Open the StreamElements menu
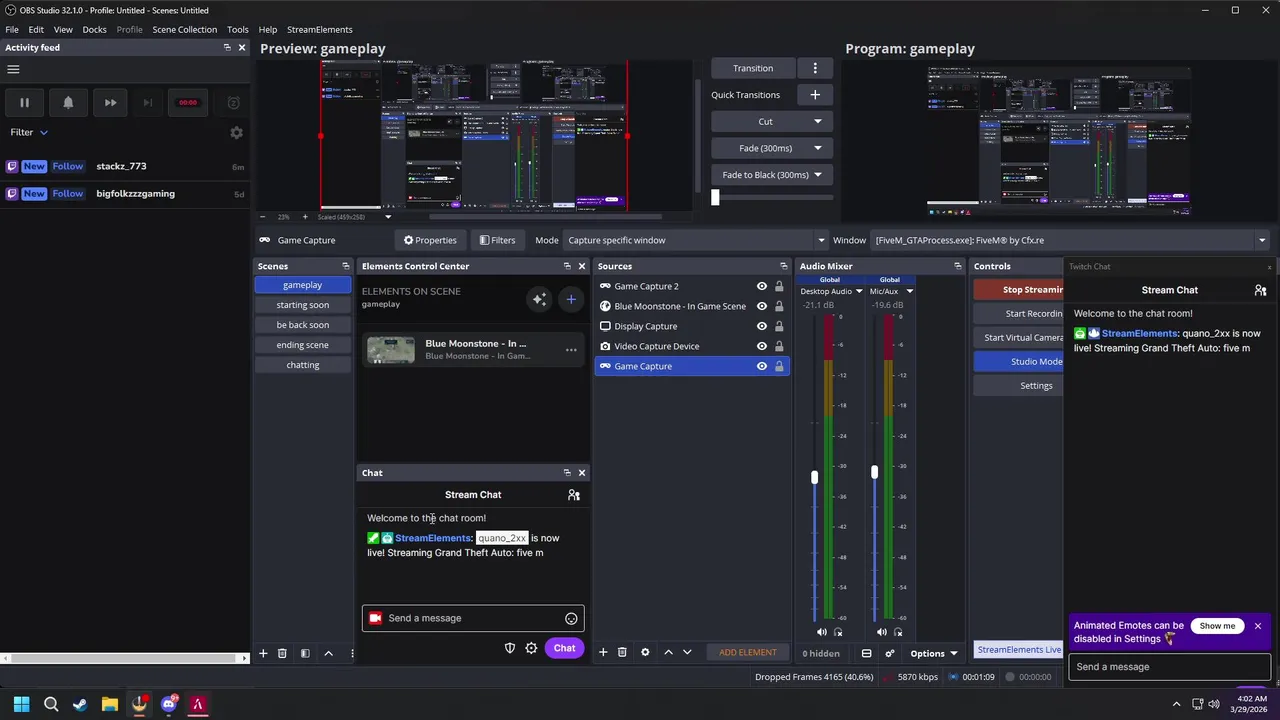This screenshot has width=1280, height=720. tap(319, 29)
